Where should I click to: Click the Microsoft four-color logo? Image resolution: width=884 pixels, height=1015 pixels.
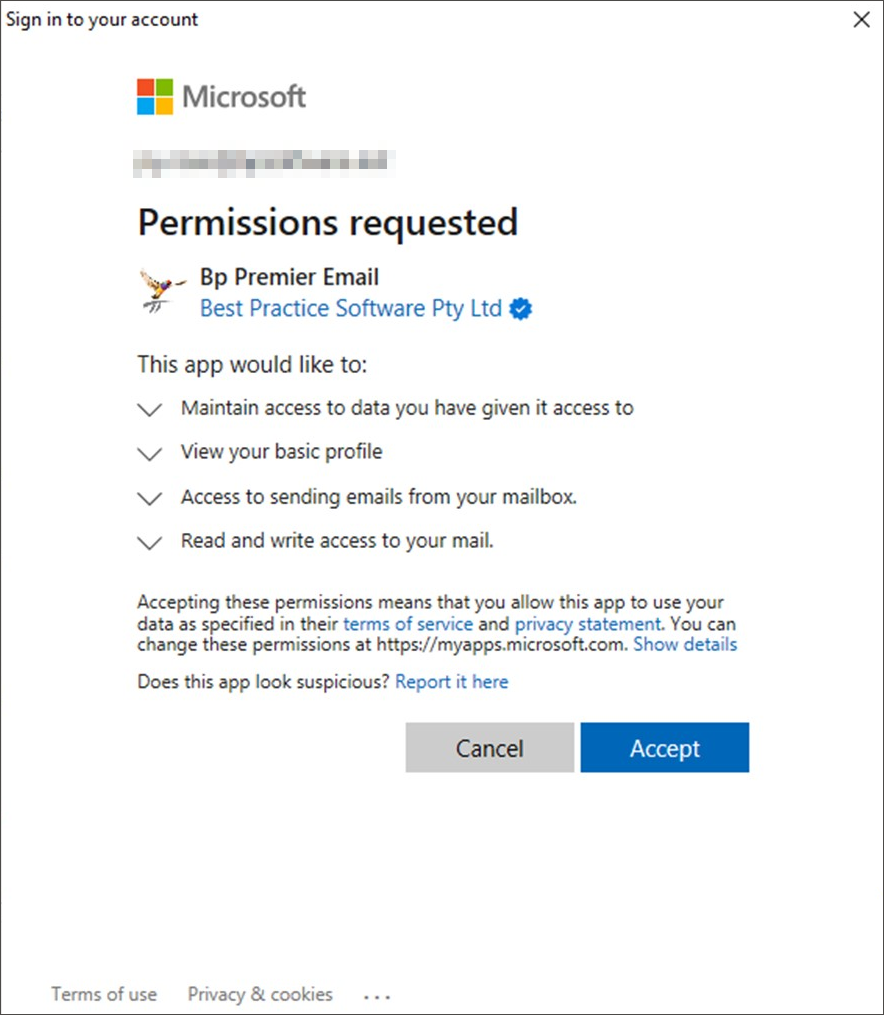pyautogui.click(x=155, y=96)
